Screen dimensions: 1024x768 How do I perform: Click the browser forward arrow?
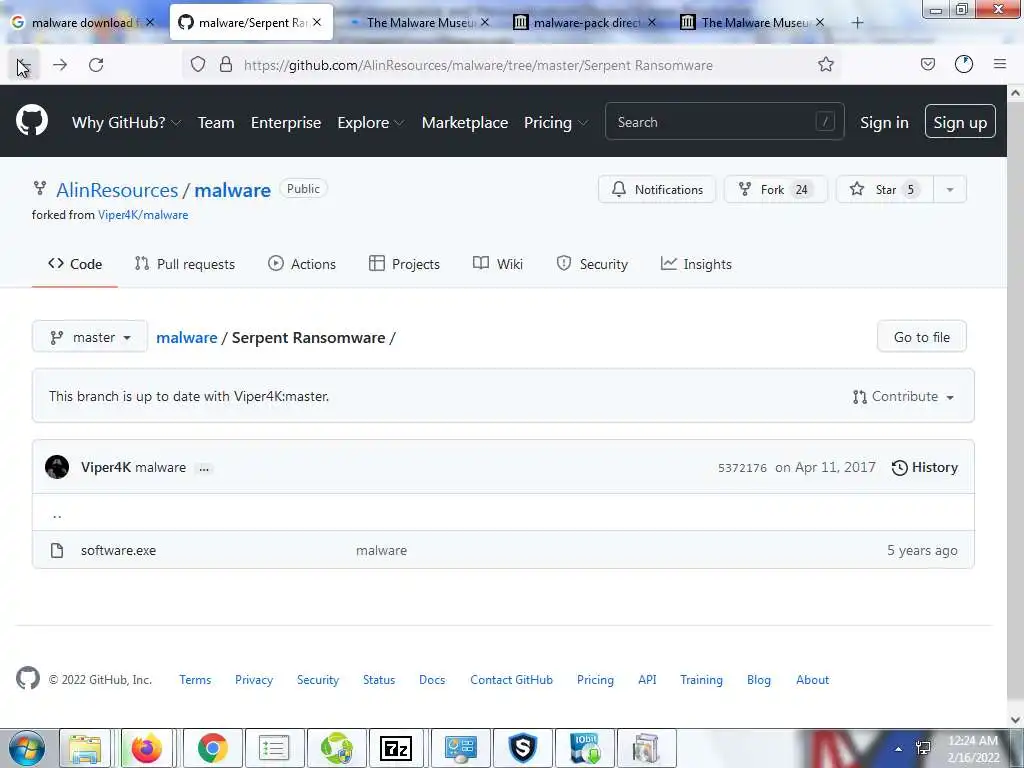pyautogui.click(x=60, y=65)
